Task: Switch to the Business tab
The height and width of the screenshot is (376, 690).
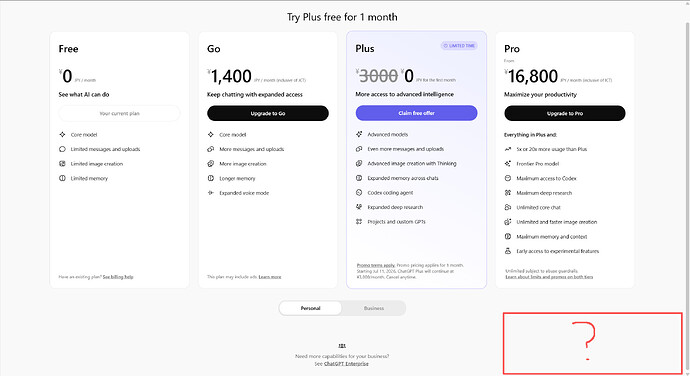Action: coord(374,308)
